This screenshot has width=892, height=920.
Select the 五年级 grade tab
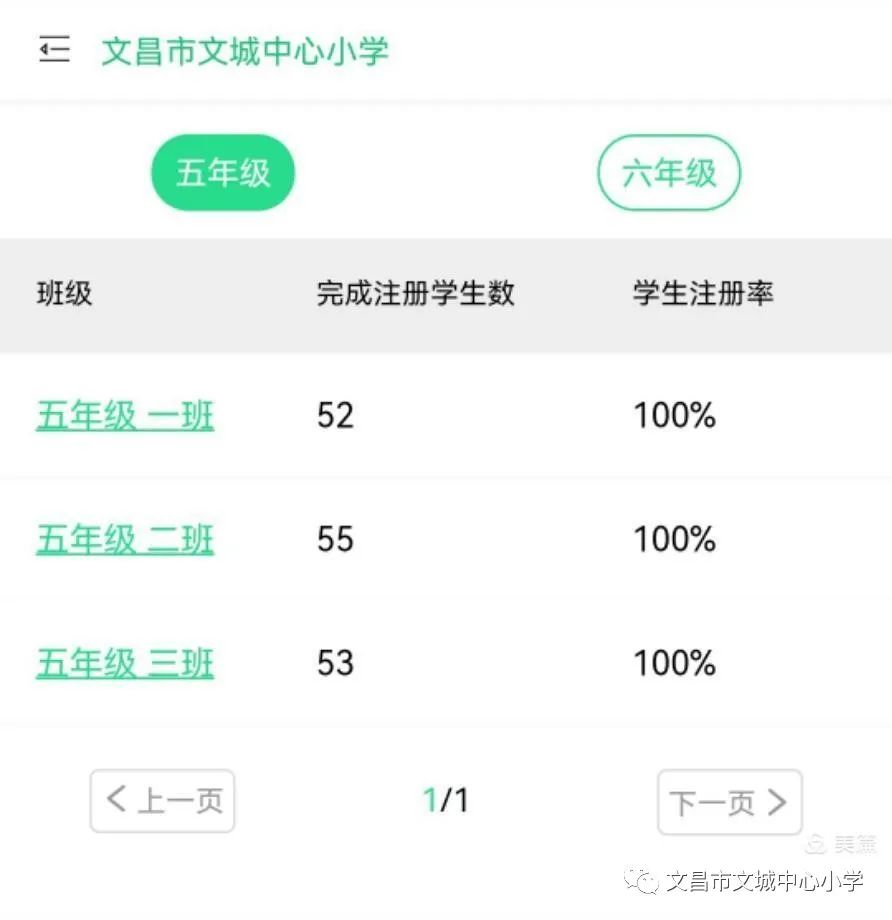point(223,173)
